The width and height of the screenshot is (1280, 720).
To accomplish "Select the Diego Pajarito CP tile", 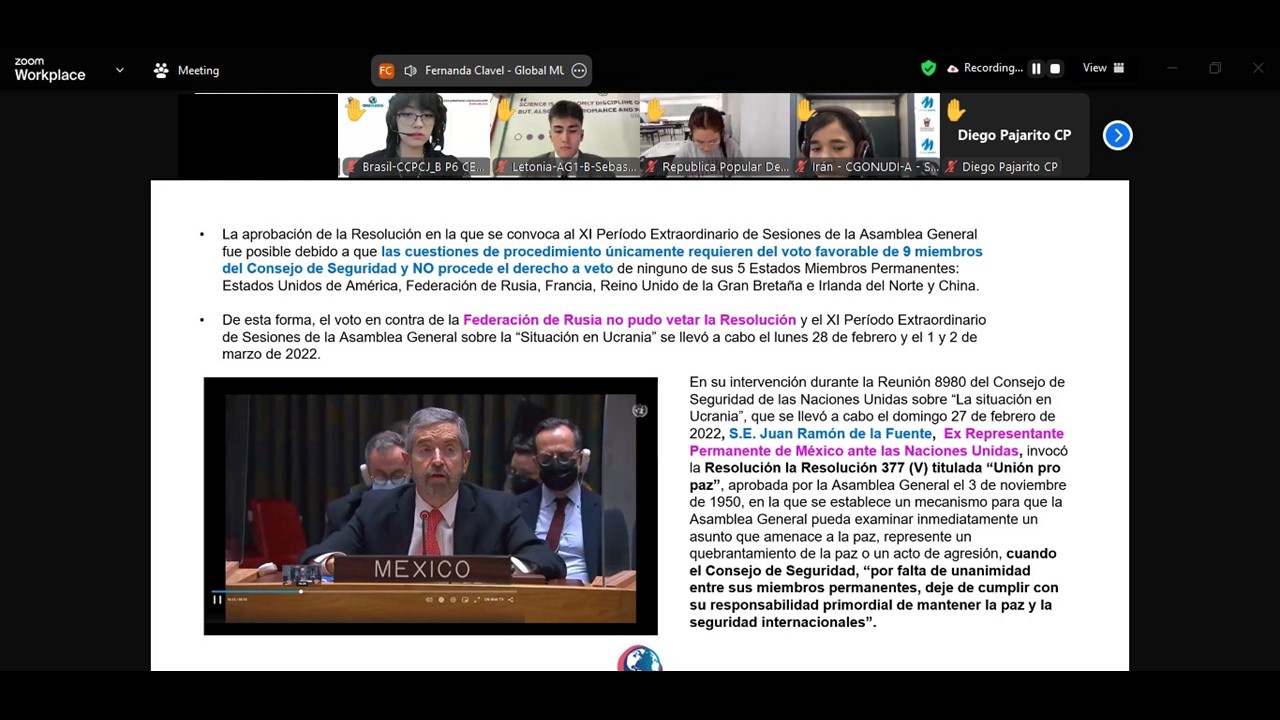I will (x=1013, y=135).
